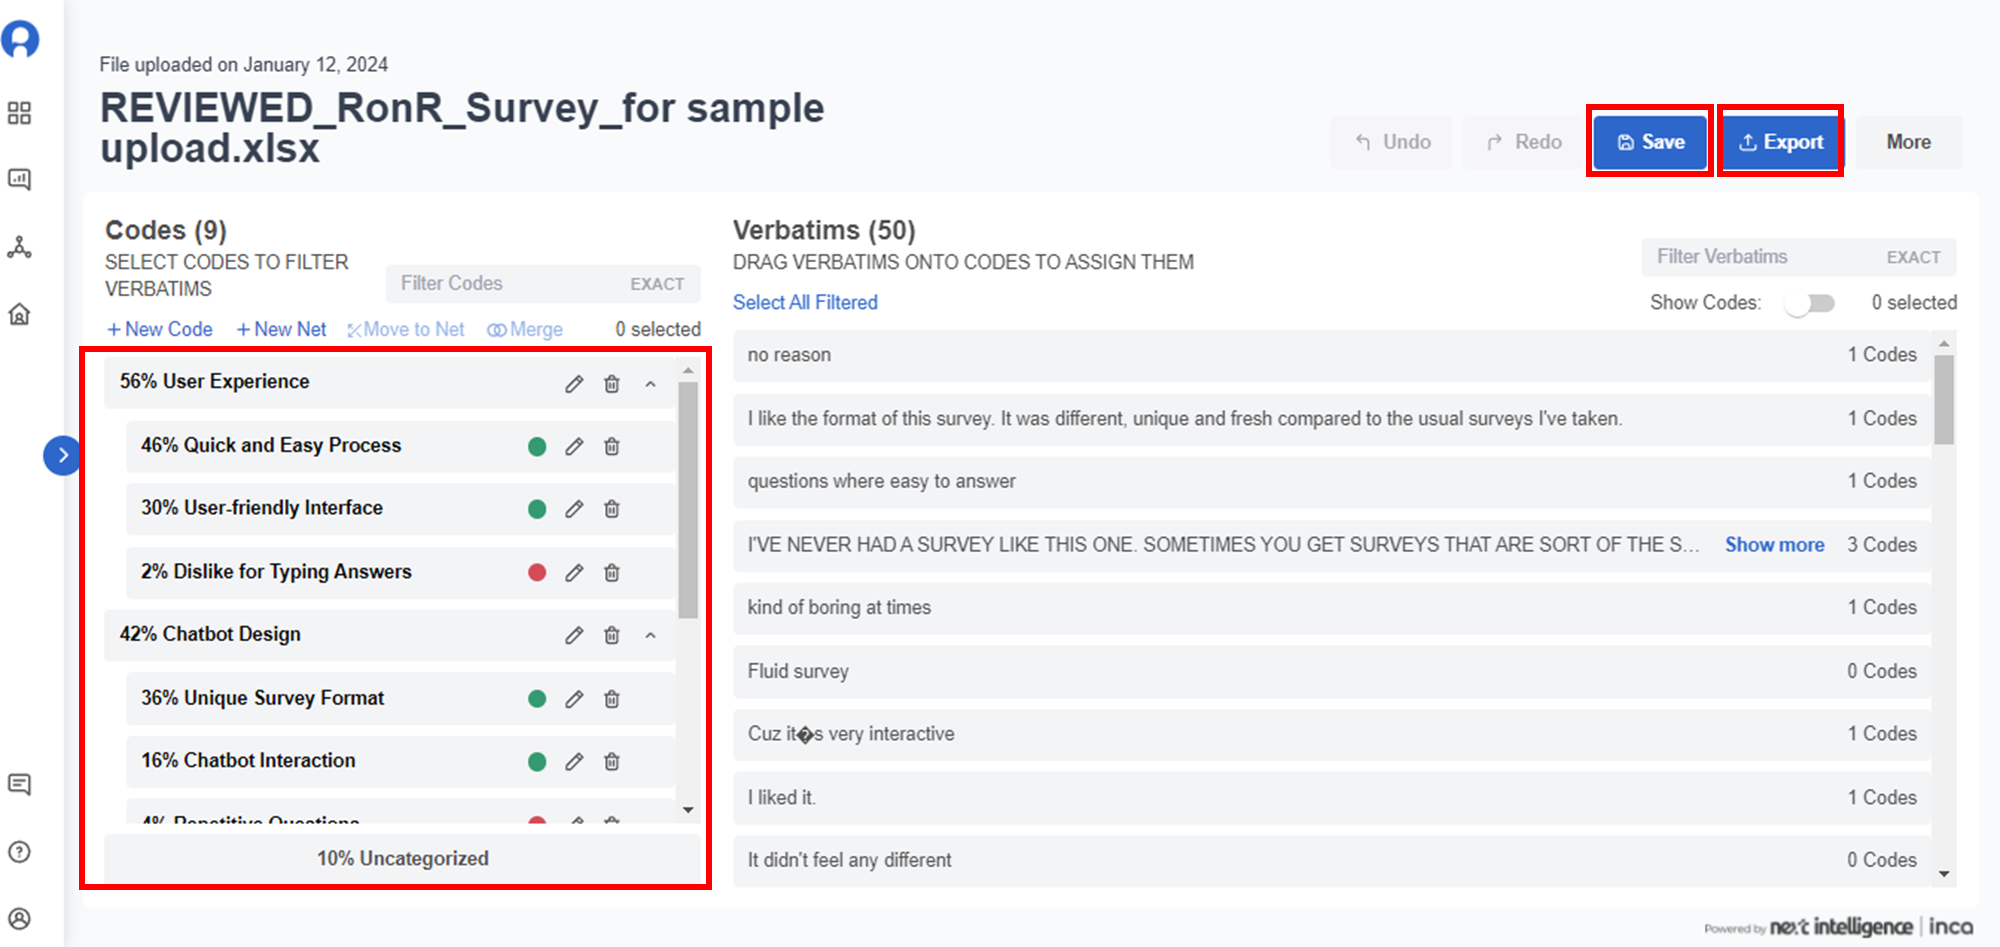
Task: Delete the User-friendly Interface code
Action: [612, 509]
